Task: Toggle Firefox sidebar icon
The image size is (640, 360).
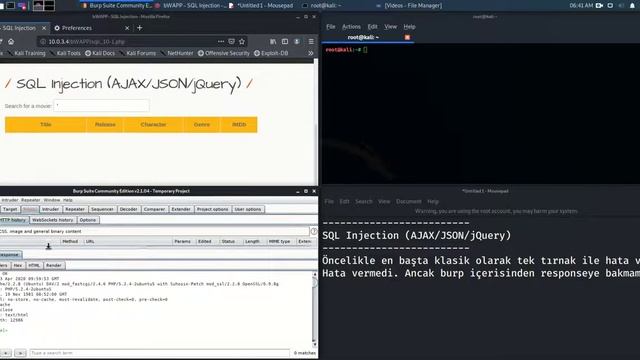Action: (x=285, y=41)
